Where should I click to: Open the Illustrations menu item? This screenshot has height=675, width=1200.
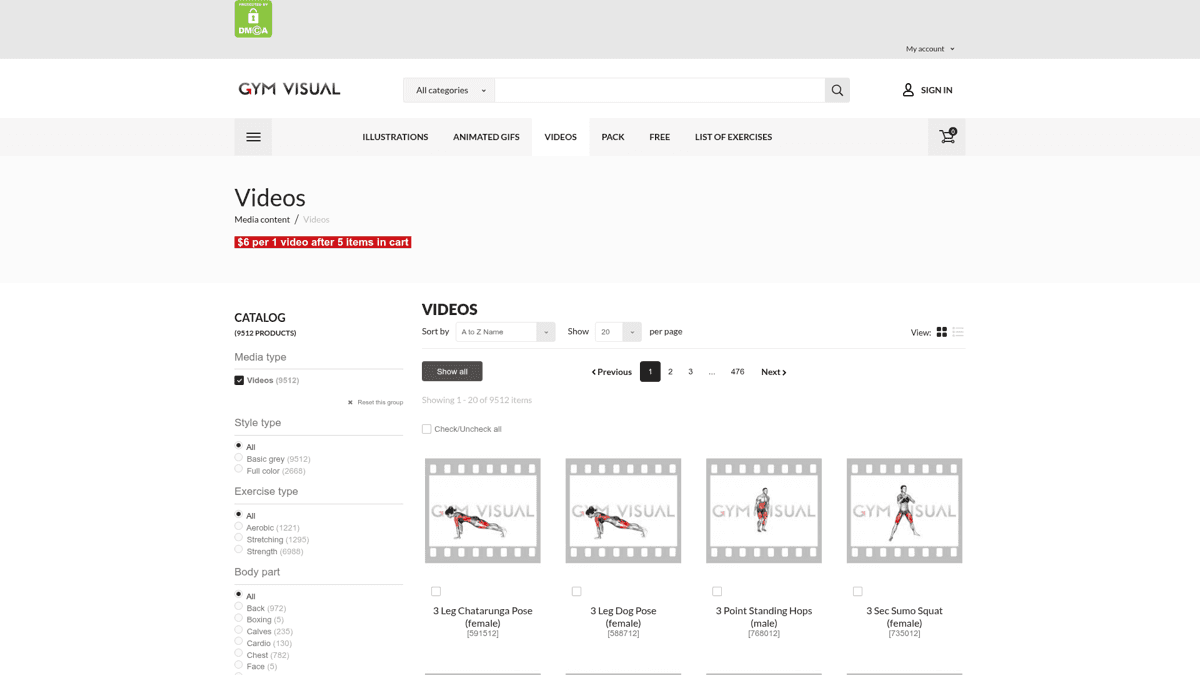click(395, 137)
